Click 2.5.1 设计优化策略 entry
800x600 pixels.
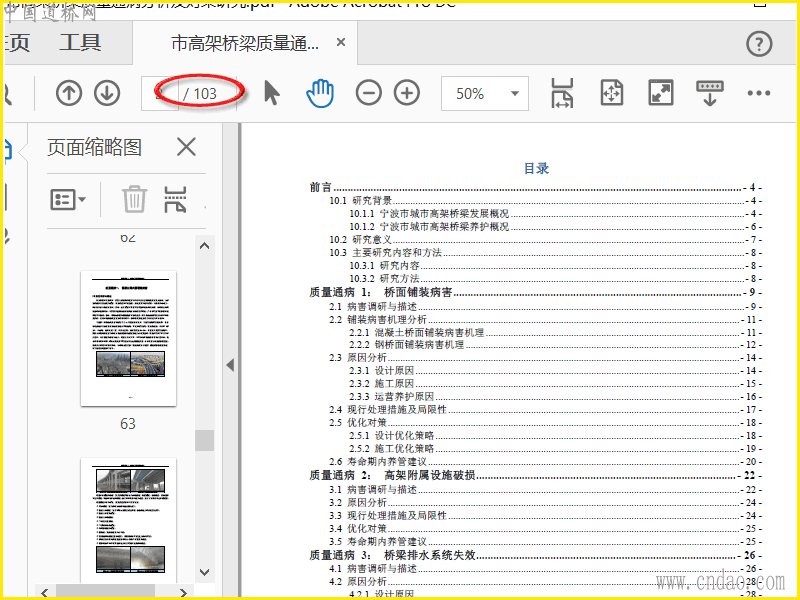tap(556, 436)
